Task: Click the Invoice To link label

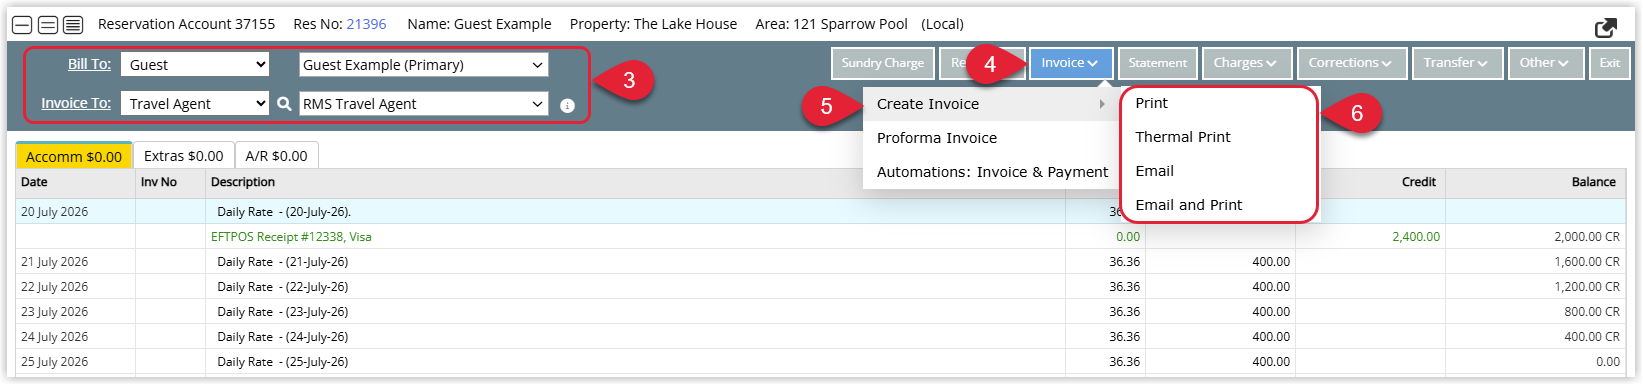Action: (x=76, y=103)
